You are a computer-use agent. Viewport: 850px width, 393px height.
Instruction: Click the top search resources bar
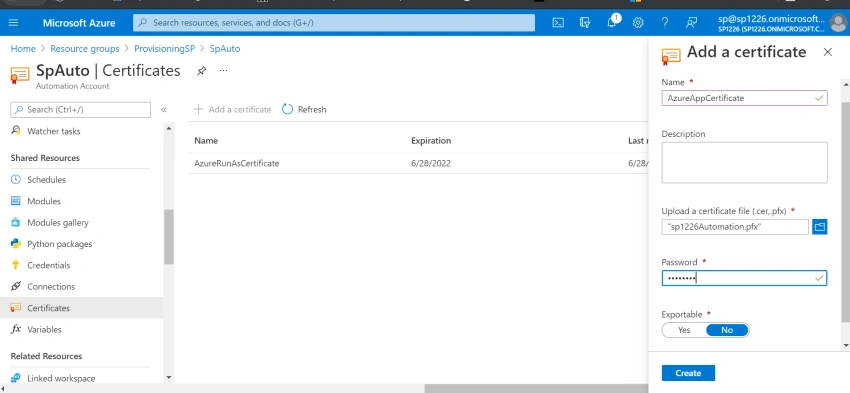[x=334, y=23]
